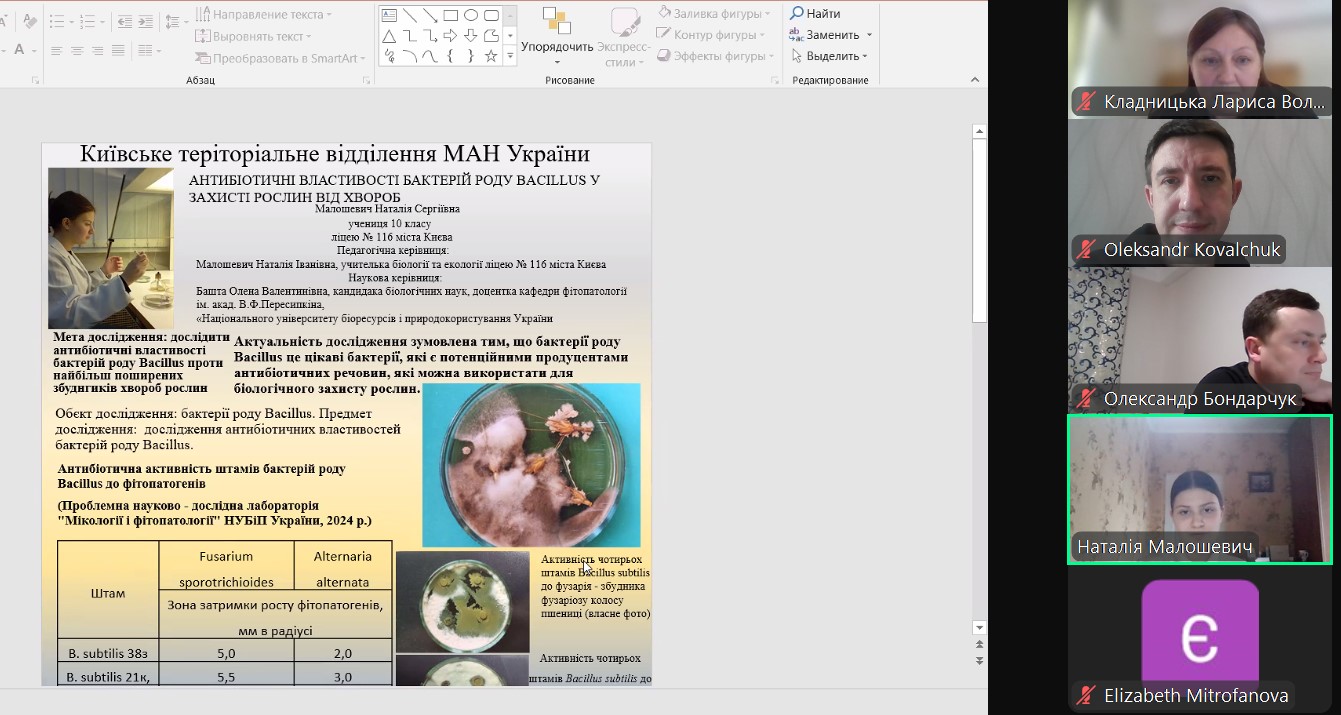Image resolution: width=1341 pixels, height=715 pixels.
Task: Click the bulleted list icon
Action: (x=56, y=21)
